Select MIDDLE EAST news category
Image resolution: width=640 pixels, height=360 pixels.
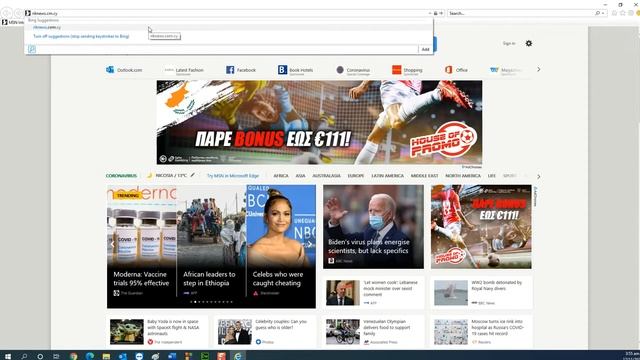tap(424, 176)
